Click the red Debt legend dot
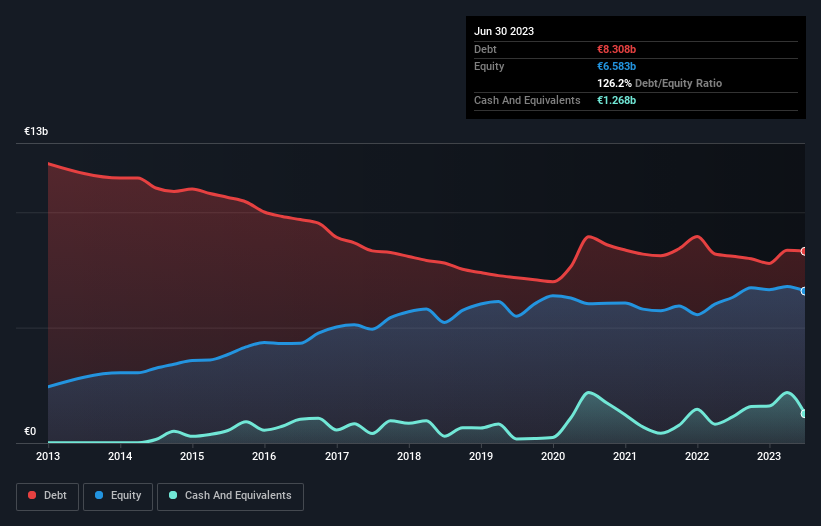821x526 pixels. (32, 495)
